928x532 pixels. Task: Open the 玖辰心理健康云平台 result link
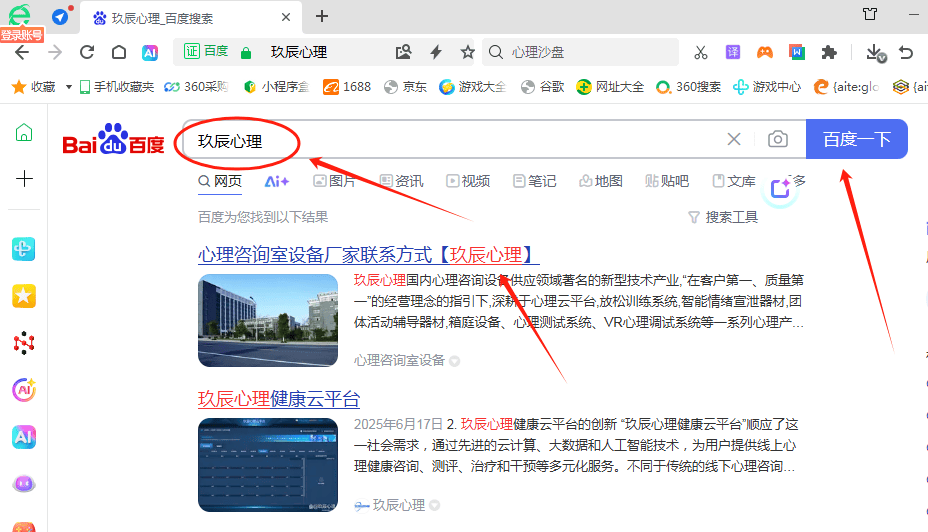click(x=278, y=399)
